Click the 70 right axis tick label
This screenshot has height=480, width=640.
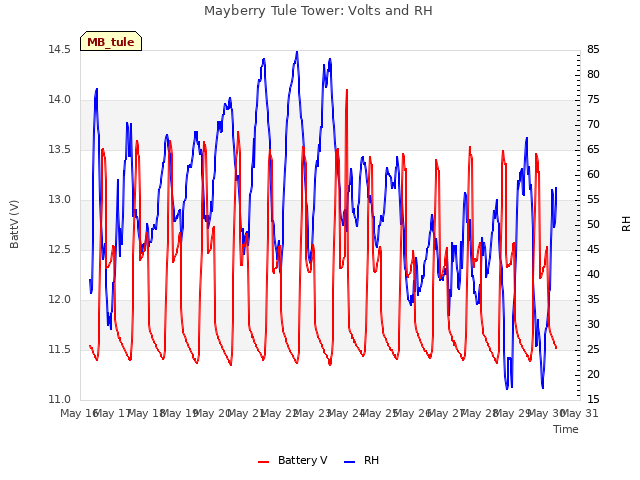pos(593,124)
